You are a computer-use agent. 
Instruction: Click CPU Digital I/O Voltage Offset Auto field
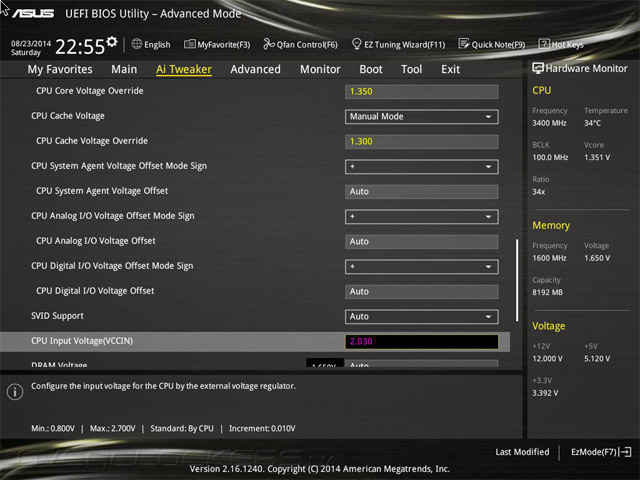[x=422, y=292]
